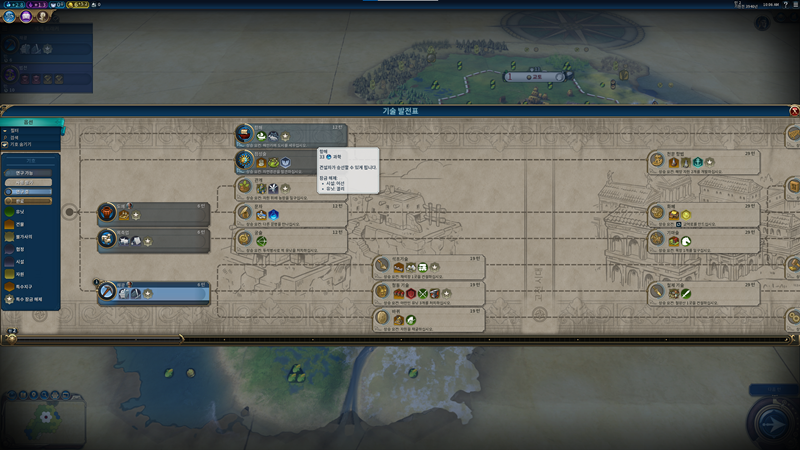Select the Archery (궁술) technology round icon

tap(244, 239)
